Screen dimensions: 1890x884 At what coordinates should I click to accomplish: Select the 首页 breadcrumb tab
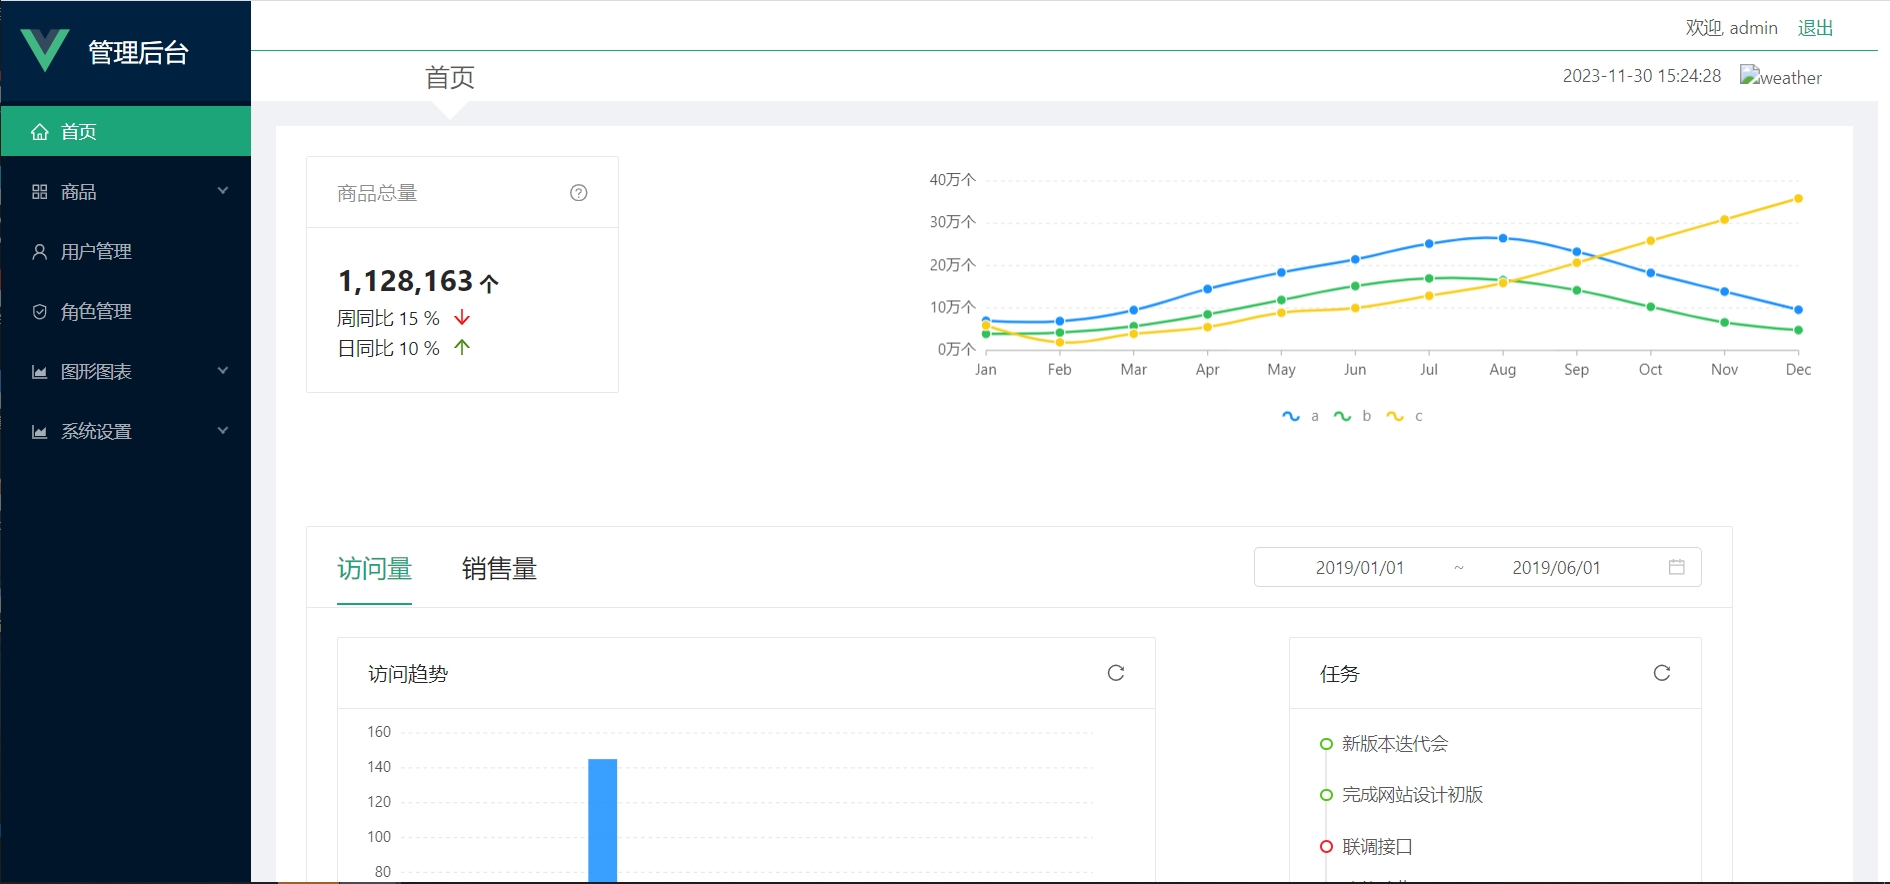pyautogui.click(x=449, y=77)
